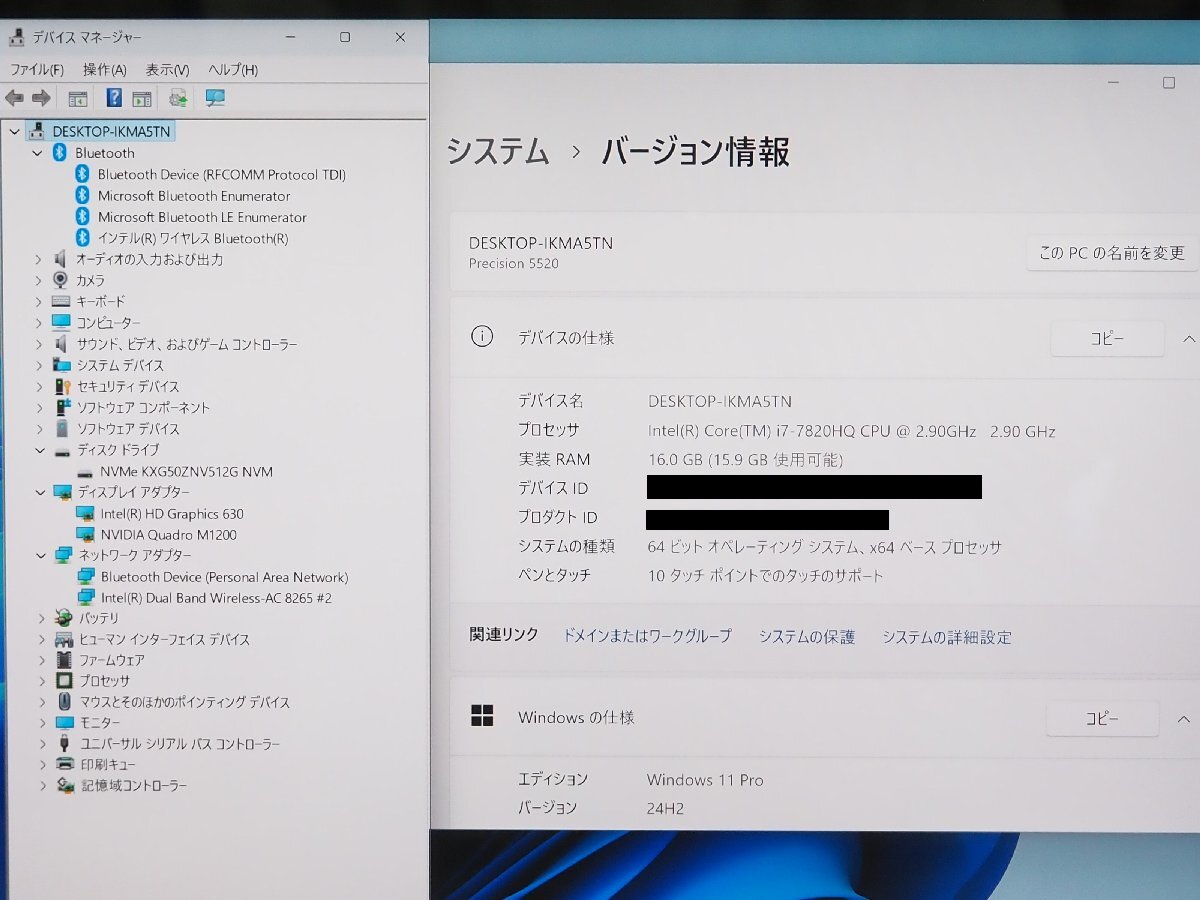The height and width of the screenshot is (900, 1200).
Task: Click the プロセッサ processor category icon
Action: 64,681
